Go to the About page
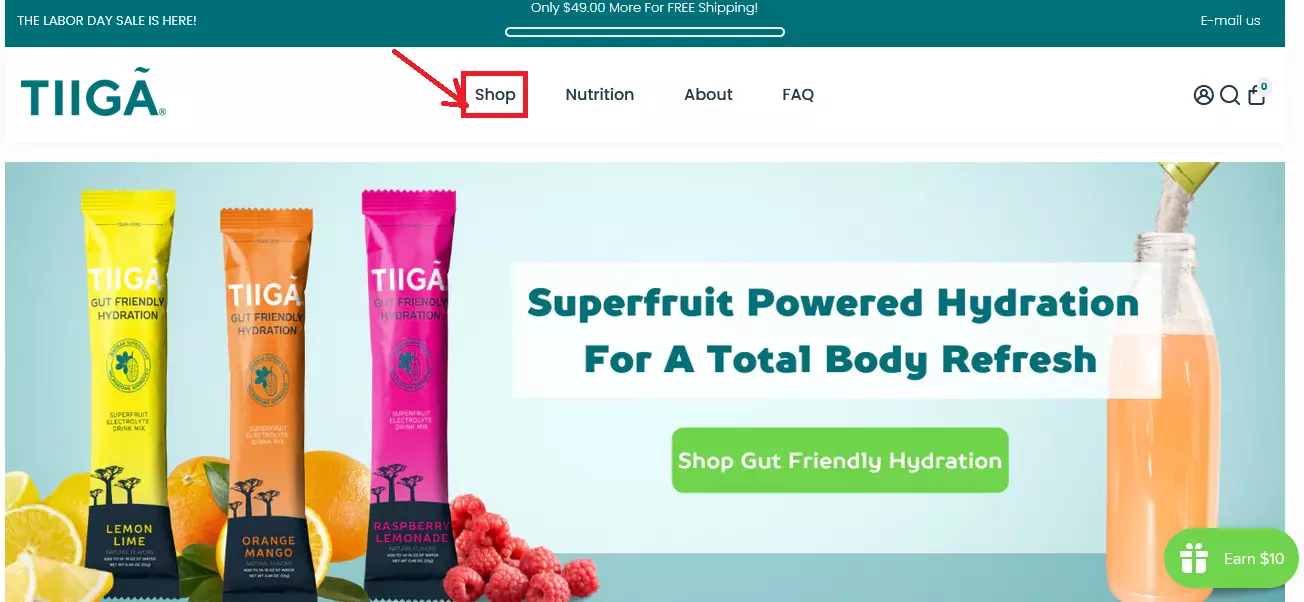 point(708,95)
